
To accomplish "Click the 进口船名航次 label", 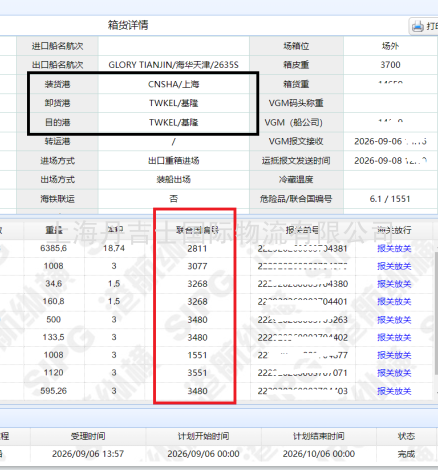I will point(58,46).
